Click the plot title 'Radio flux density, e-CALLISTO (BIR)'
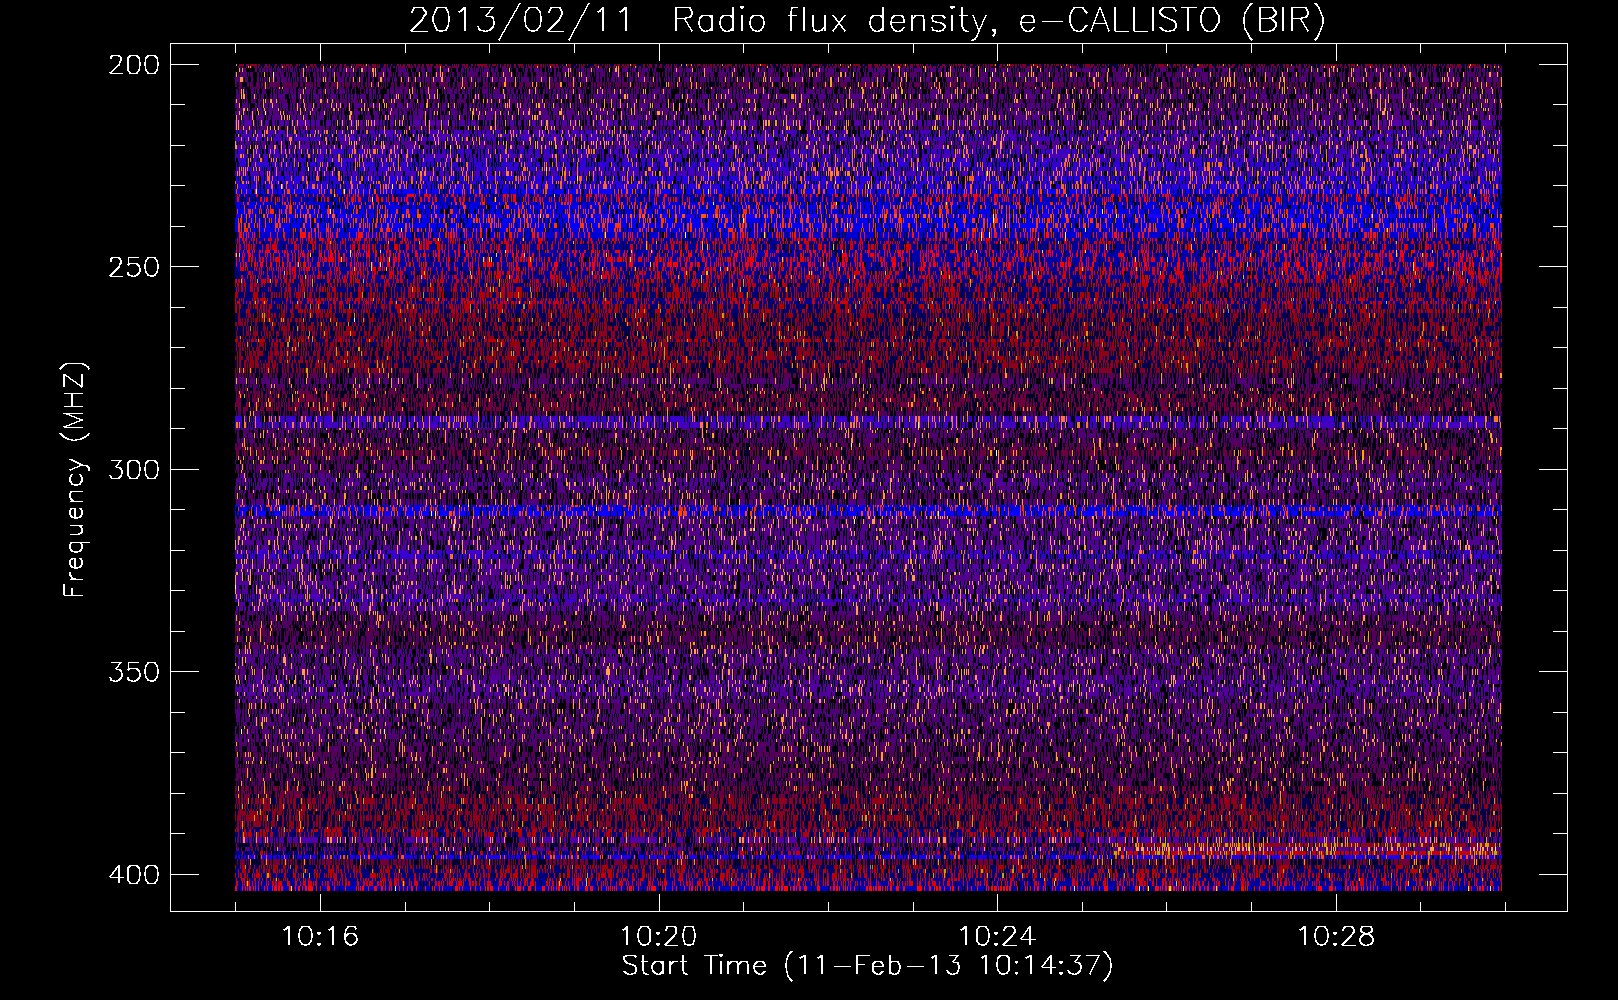Viewport: 1618px width, 1000px height. click(998, 20)
